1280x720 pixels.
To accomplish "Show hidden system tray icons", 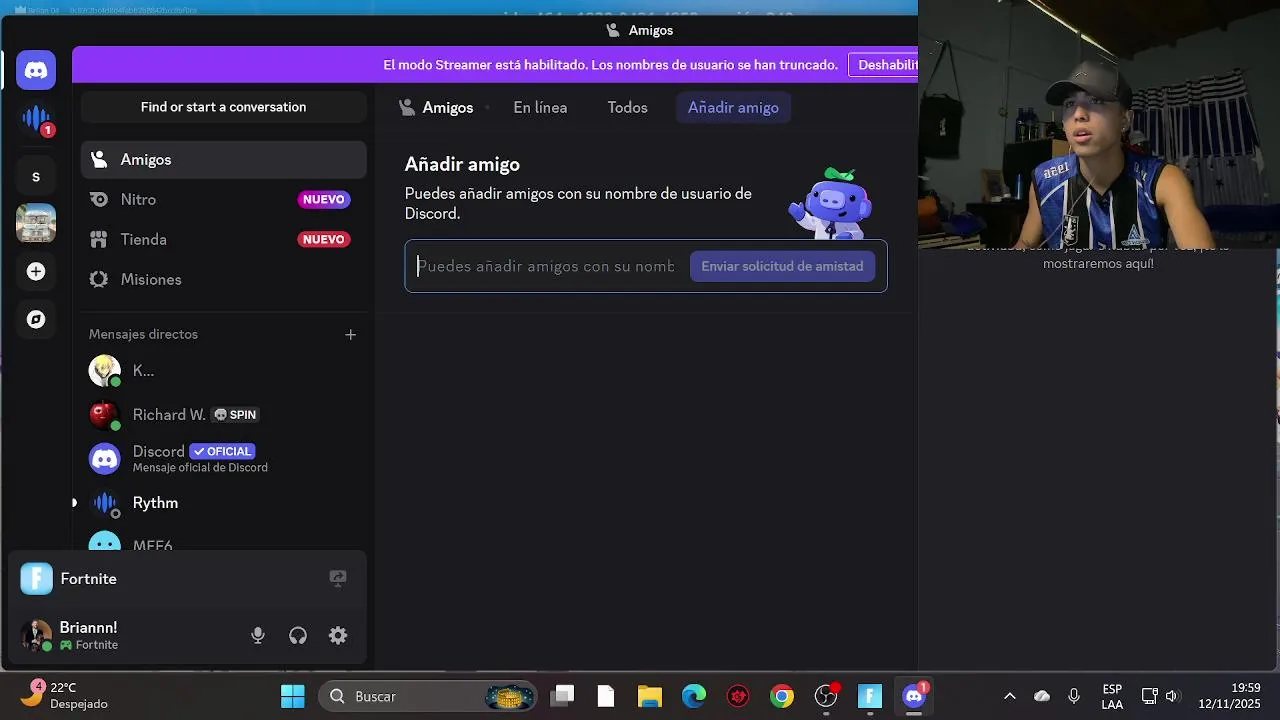I will 1010,696.
